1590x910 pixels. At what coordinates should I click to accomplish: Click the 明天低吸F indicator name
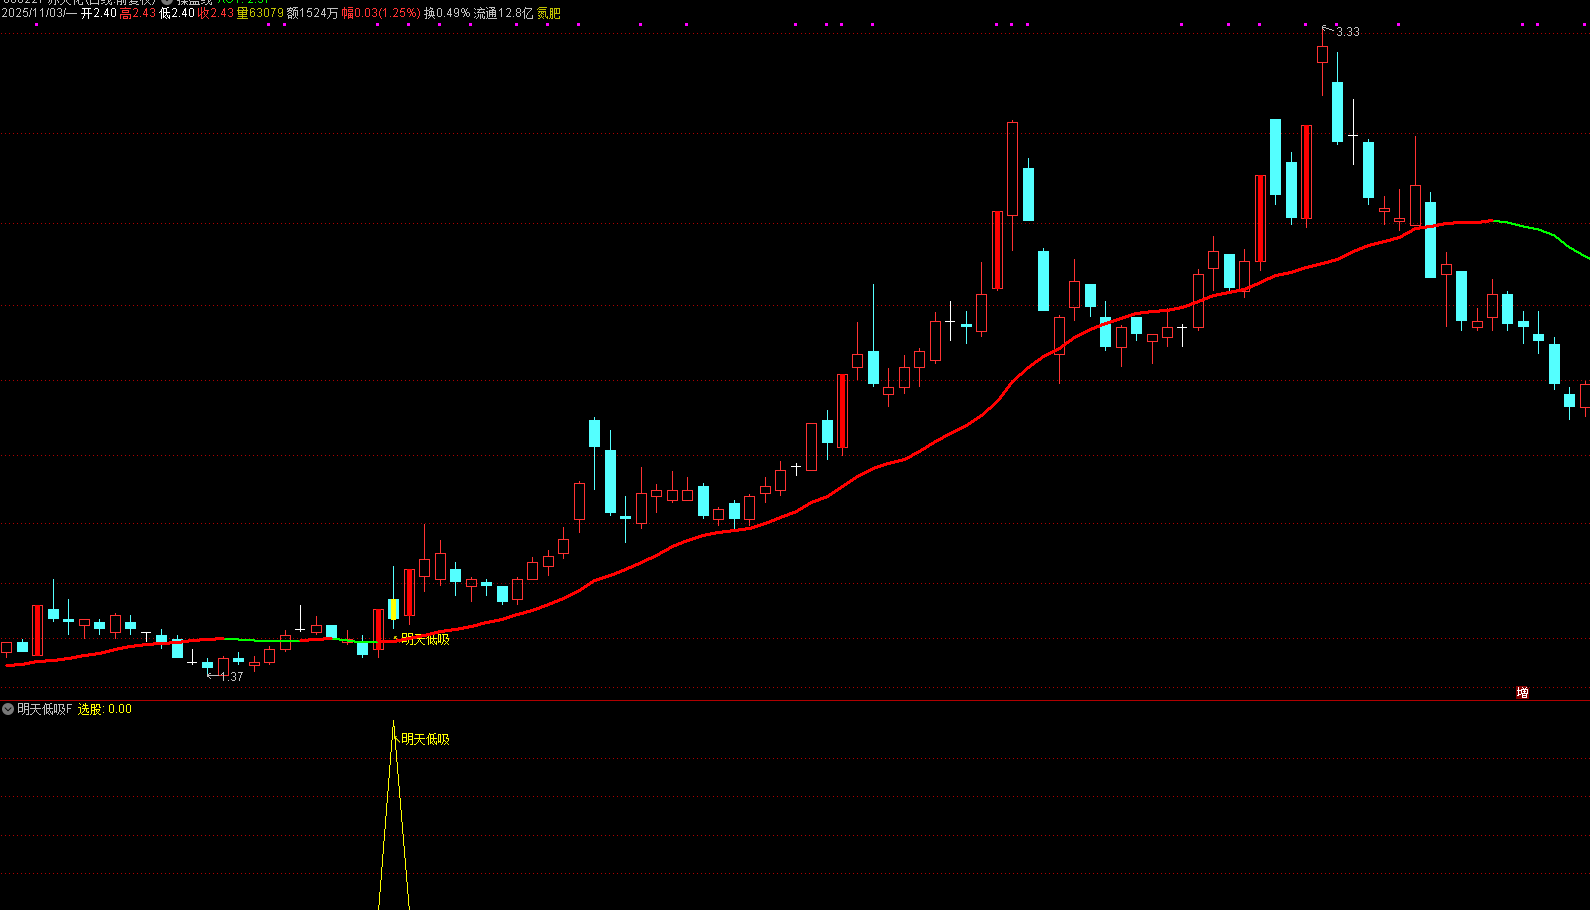click(x=45, y=709)
